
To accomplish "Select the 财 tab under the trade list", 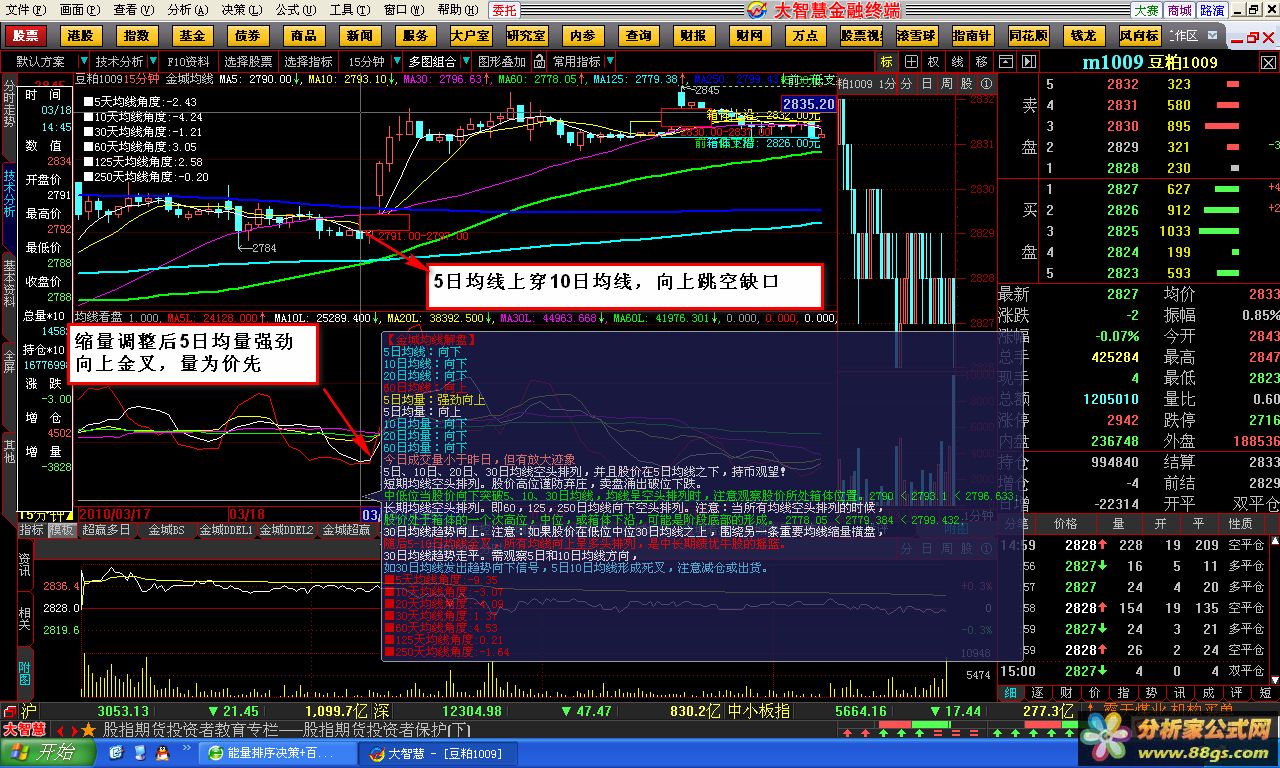I will pyautogui.click(x=1066, y=693).
